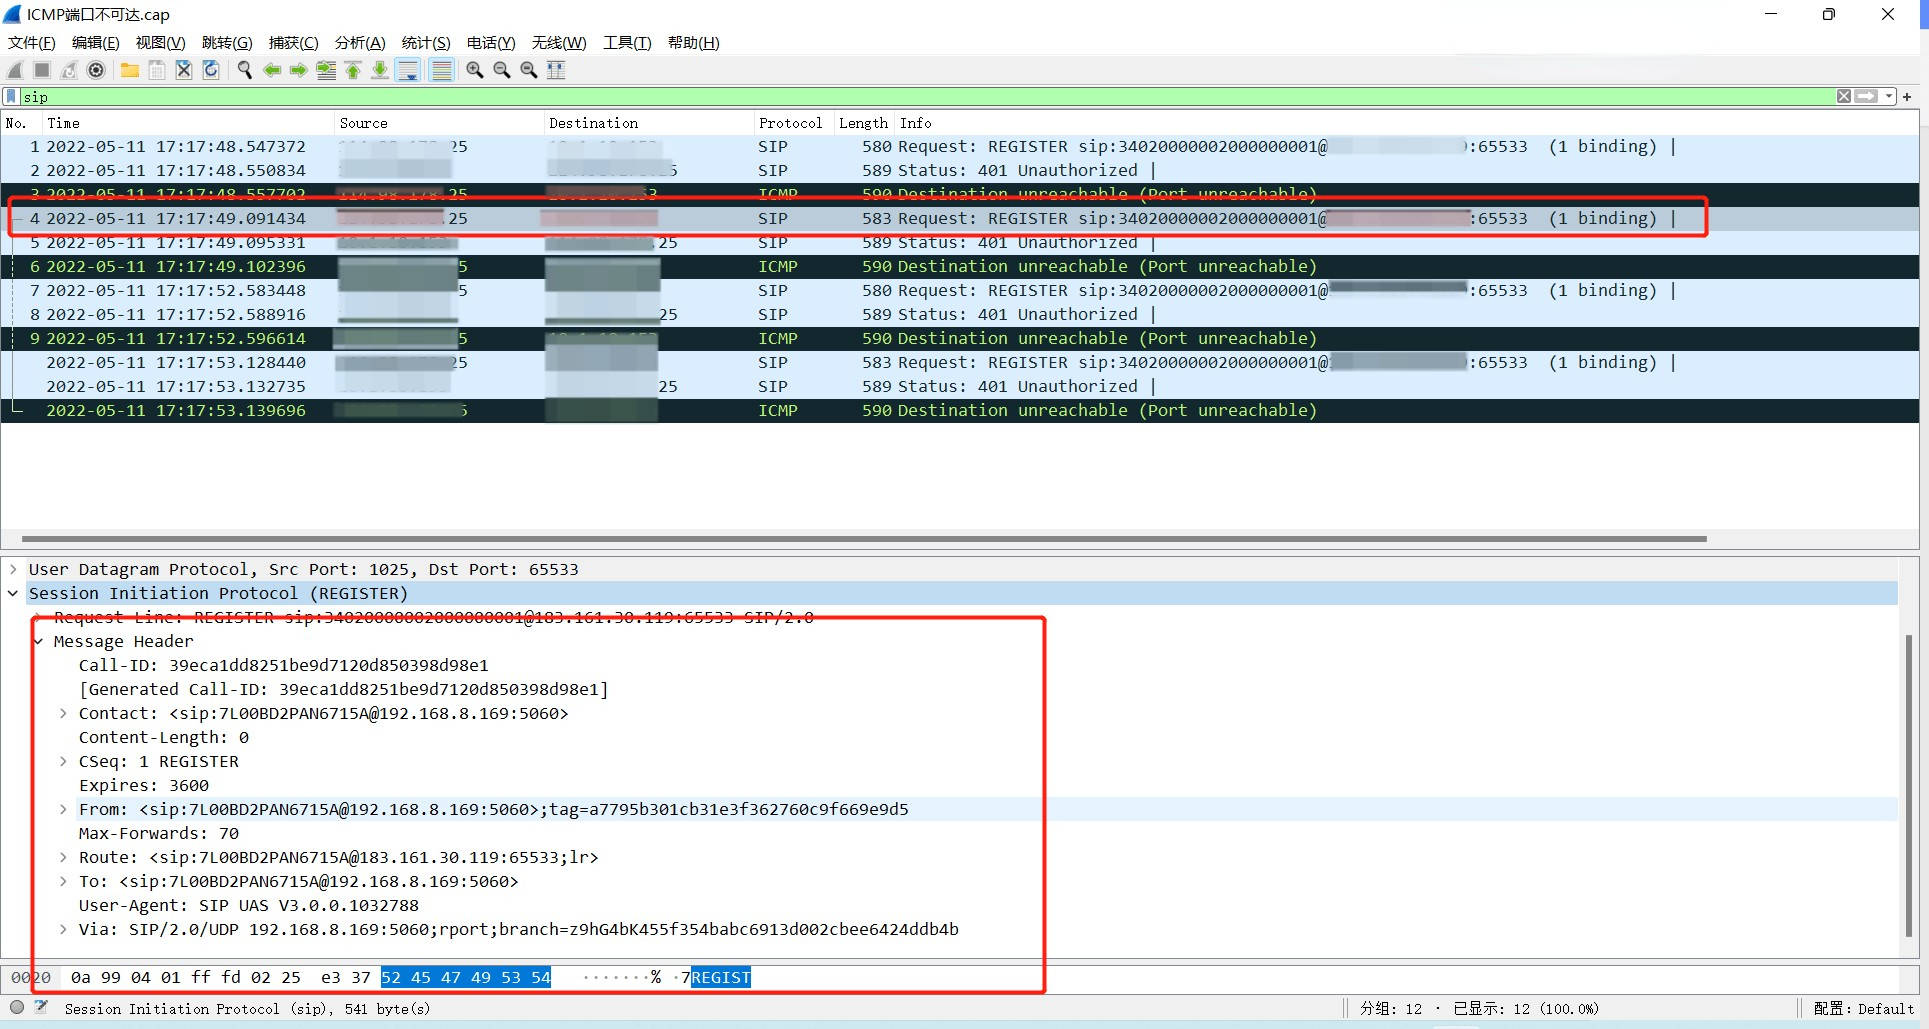Sort packets by the Info column
Viewport: 1929px width, 1029px height.
(1406, 123)
